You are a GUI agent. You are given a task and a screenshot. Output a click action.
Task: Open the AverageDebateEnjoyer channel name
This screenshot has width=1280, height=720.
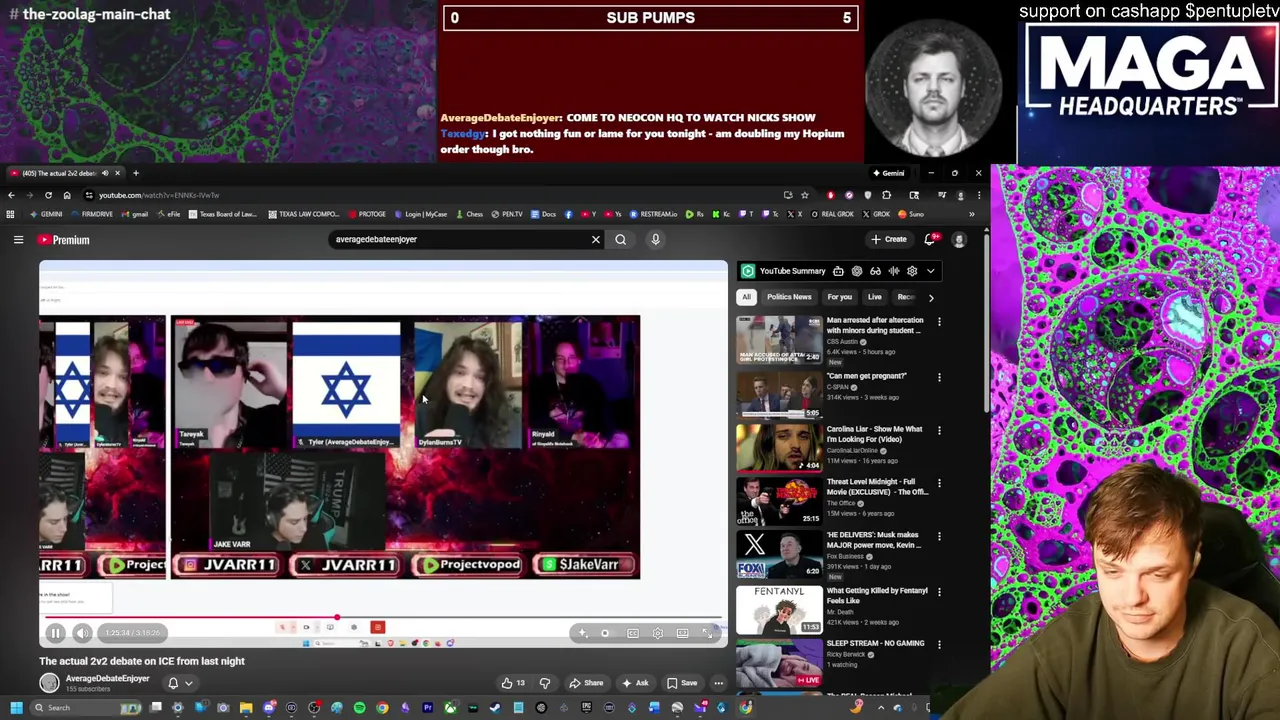click(108, 679)
